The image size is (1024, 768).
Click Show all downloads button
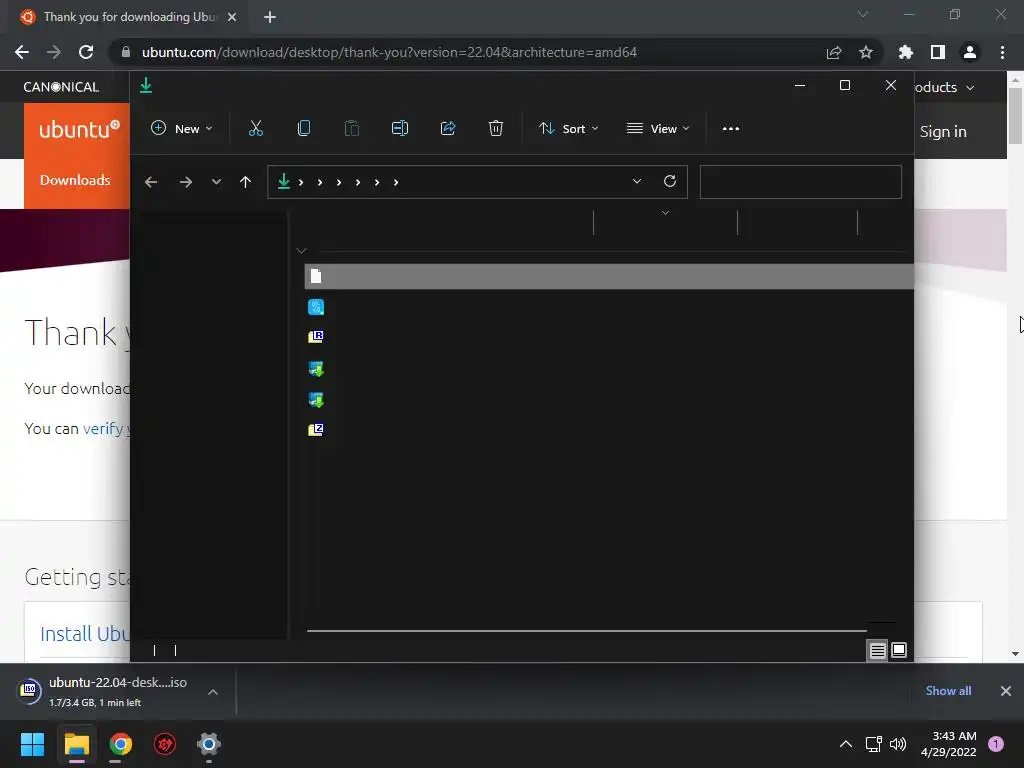point(948,691)
